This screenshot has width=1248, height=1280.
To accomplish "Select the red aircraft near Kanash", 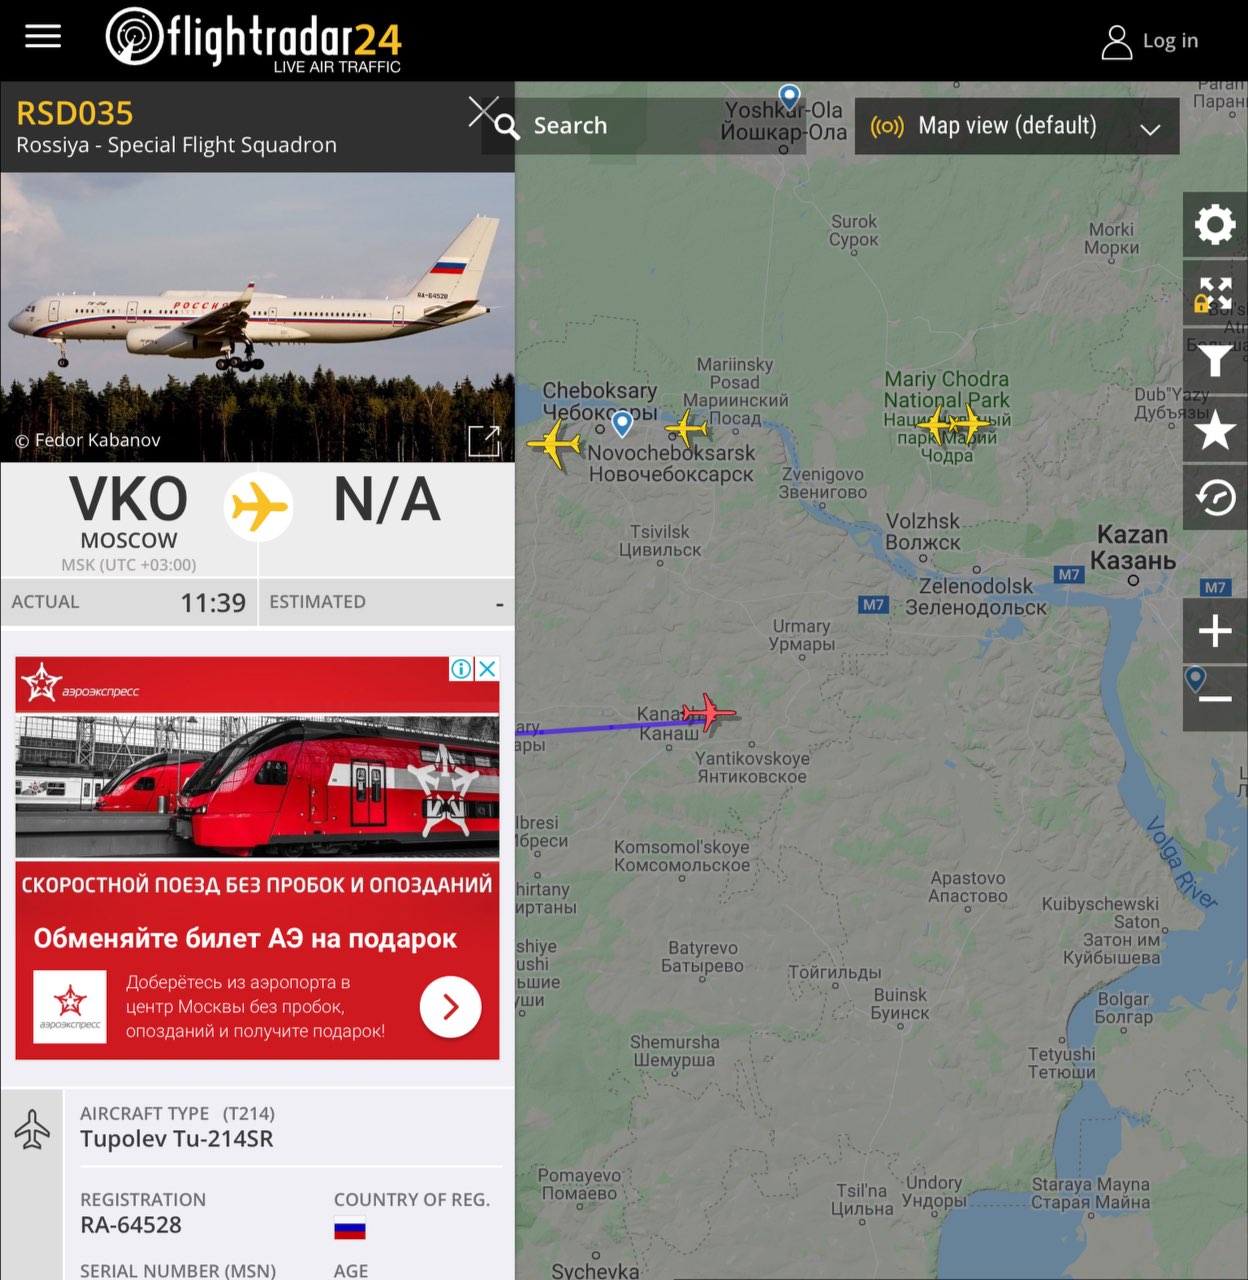I will pyautogui.click(x=709, y=712).
